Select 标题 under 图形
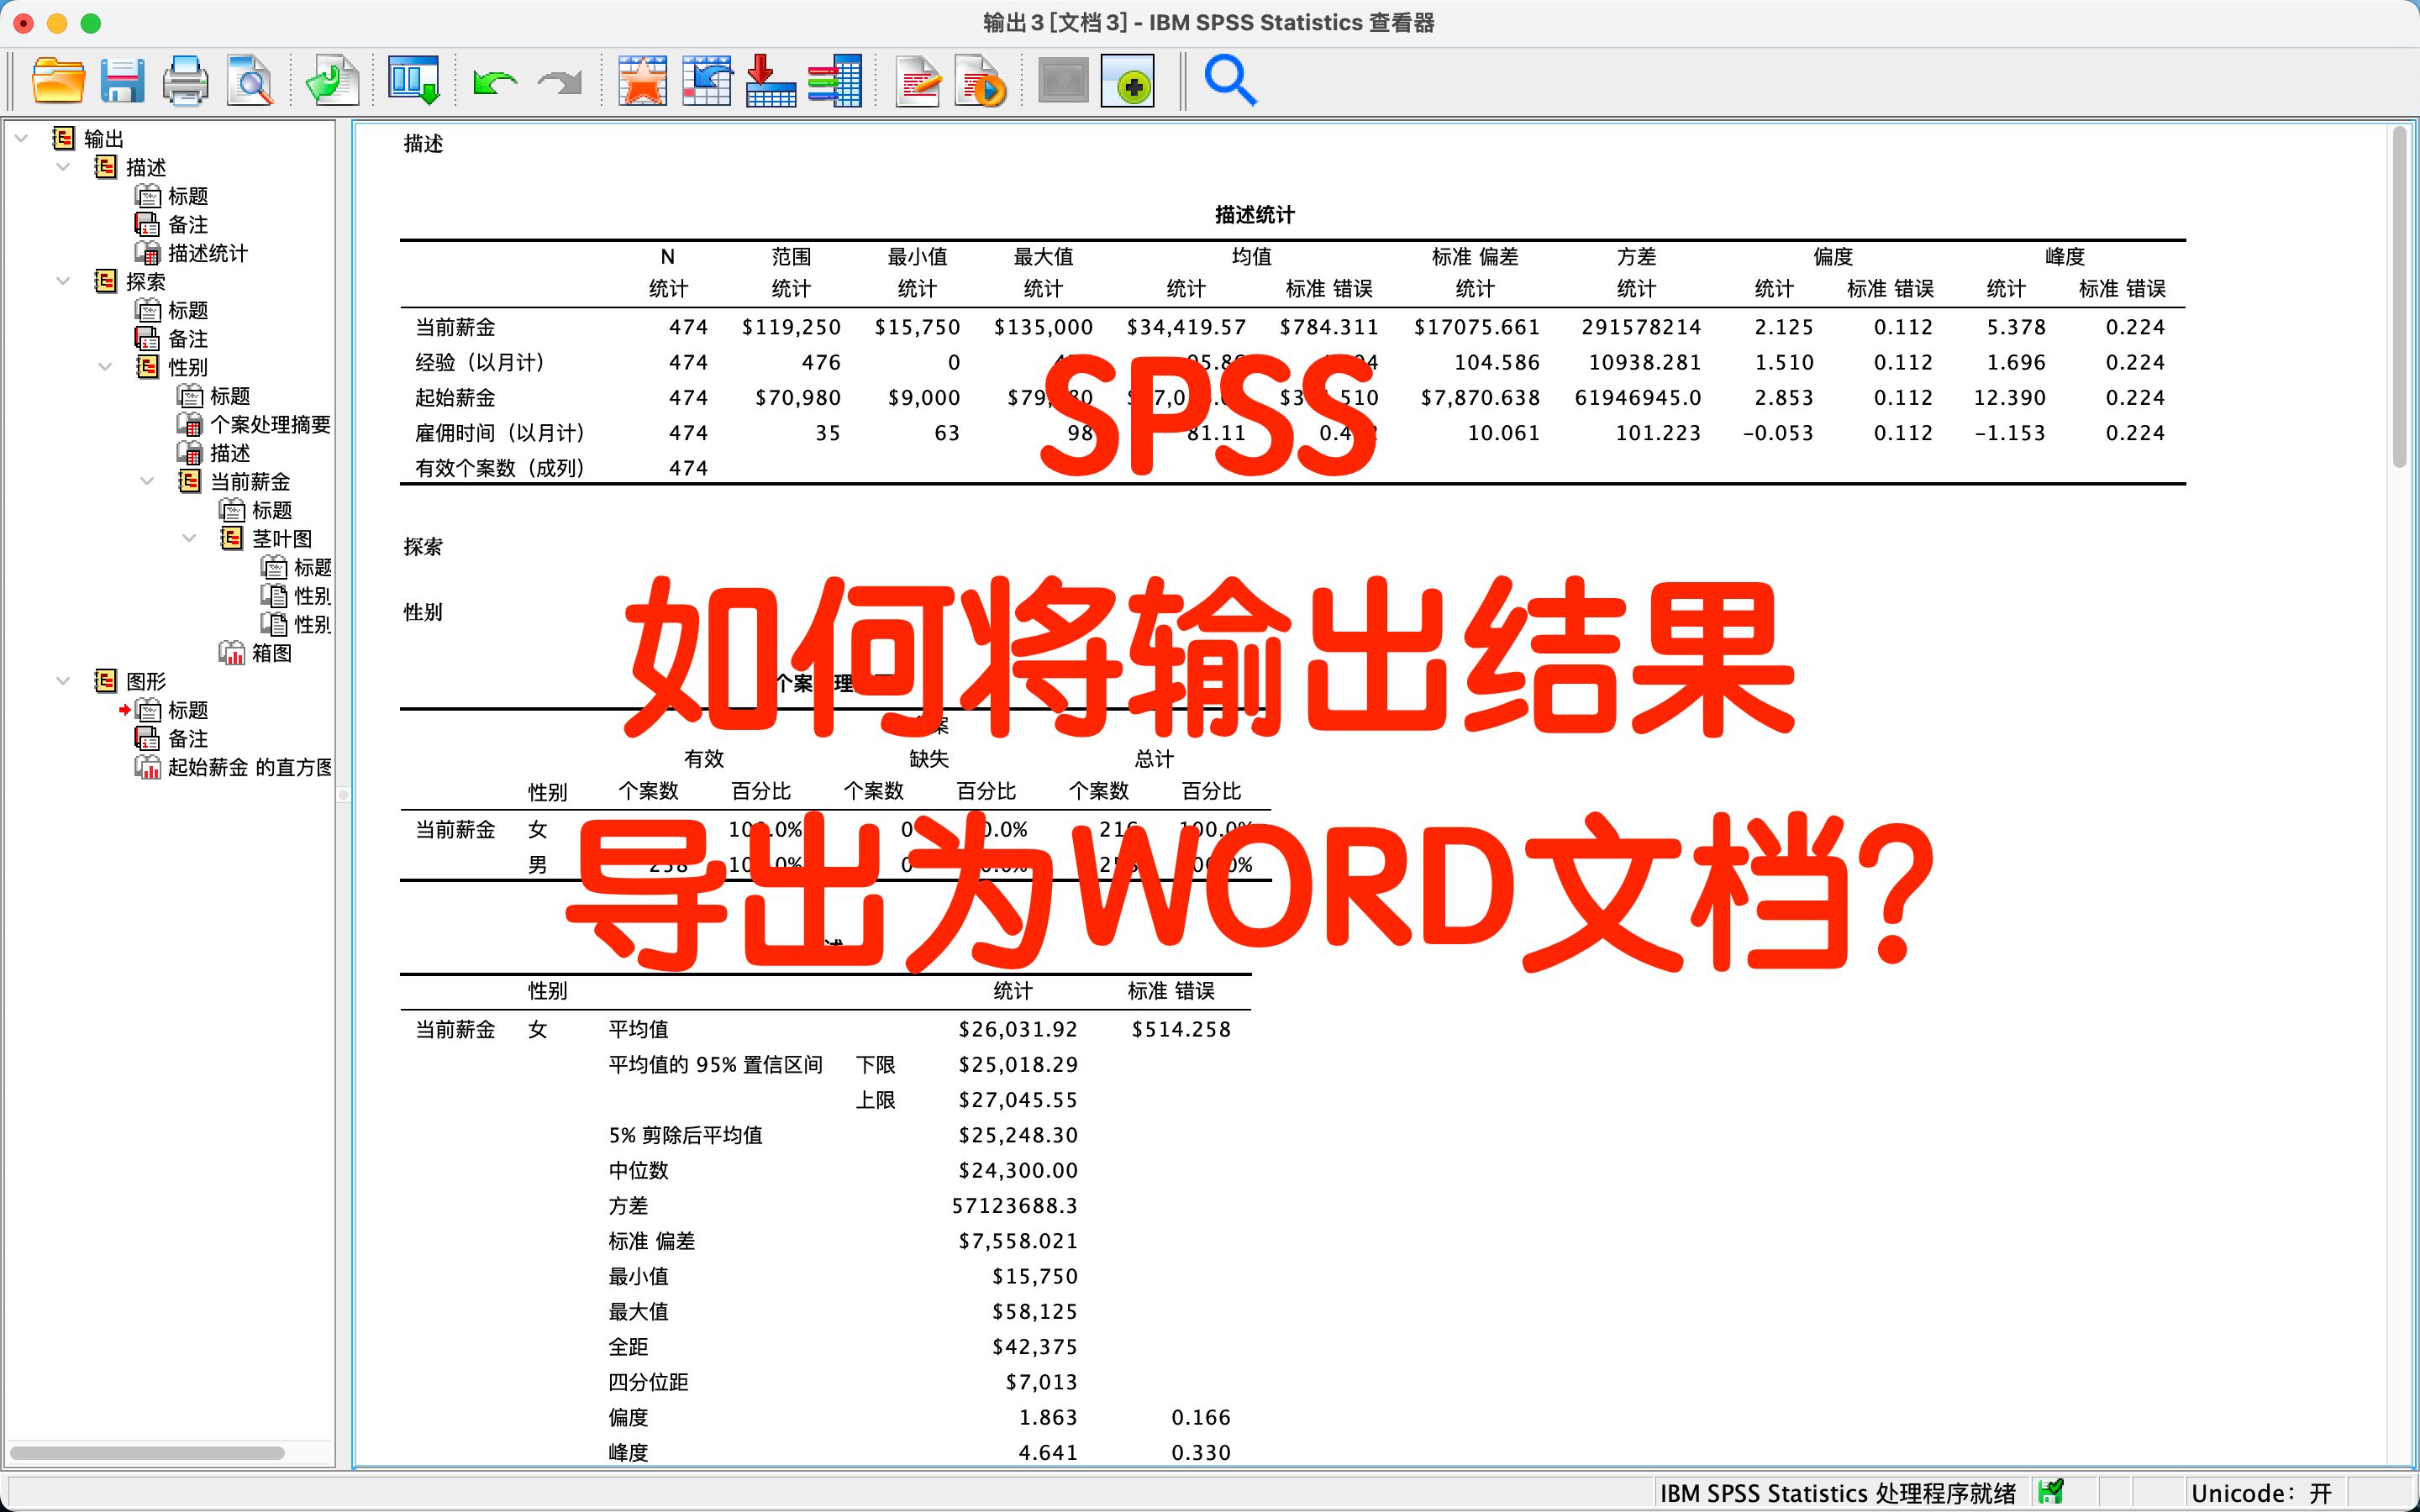 click(x=172, y=710)
